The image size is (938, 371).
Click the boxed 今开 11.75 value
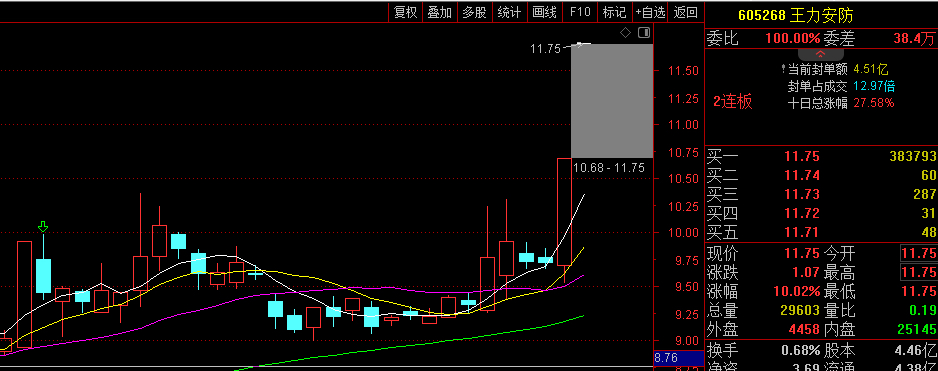(x=919, y=253)
